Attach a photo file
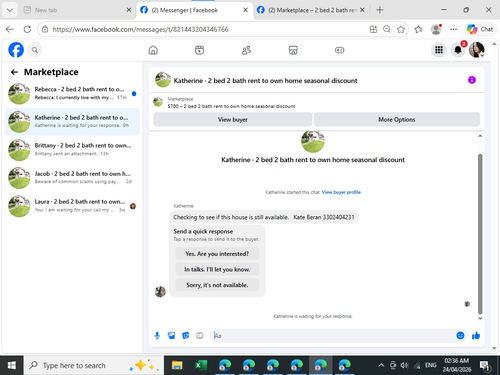Screen dimensions: 500x375 [171, 335]
